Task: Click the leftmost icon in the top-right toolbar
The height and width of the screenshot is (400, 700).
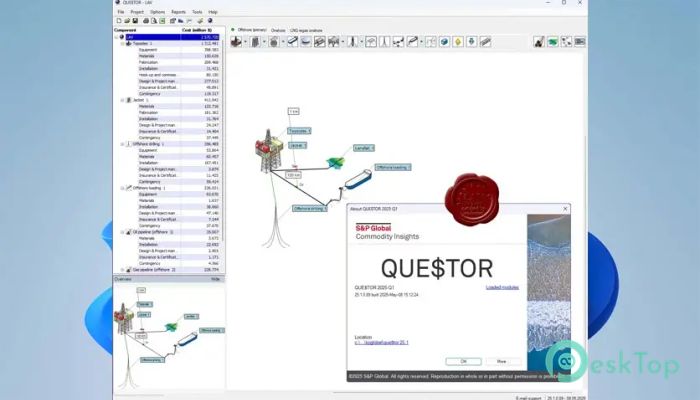Action: pyautogui.click(x=538, y=42)
